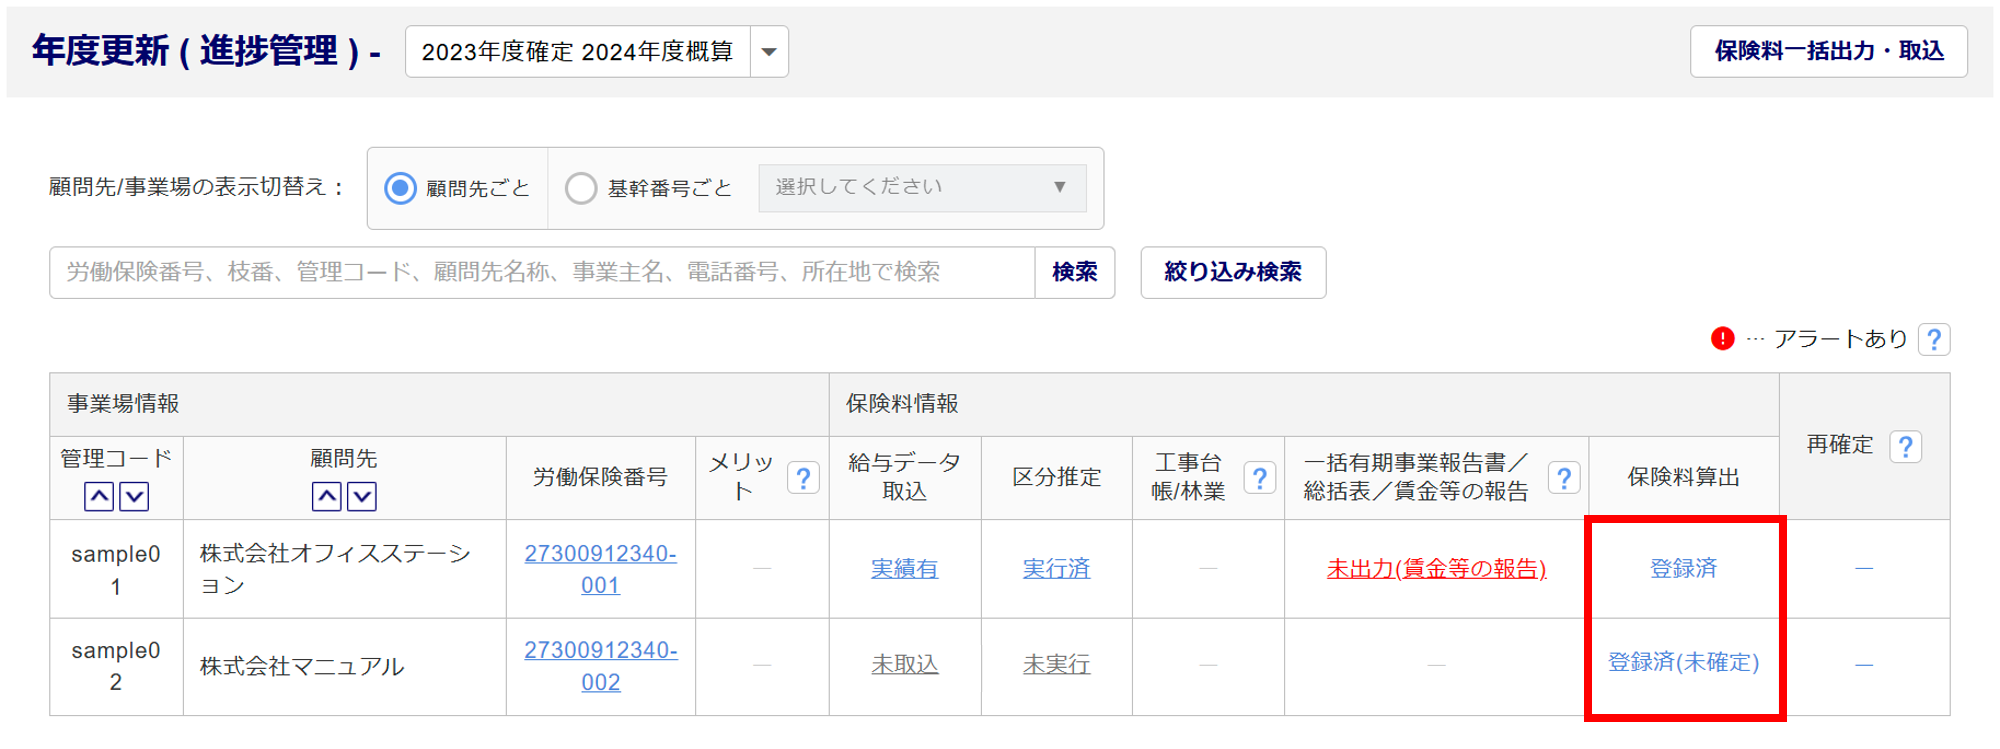Click 未出力(賃金等の報告) red link
The image size is (2000, 749).
[1436, 569]
